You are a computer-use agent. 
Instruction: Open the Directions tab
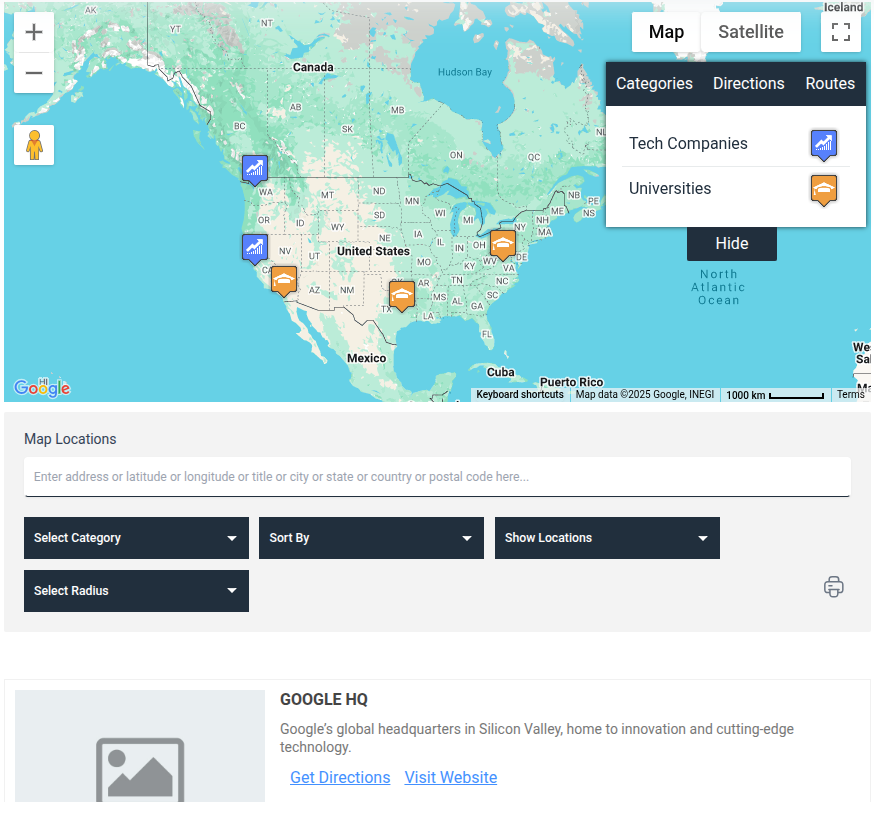click(x=749, y=84)
